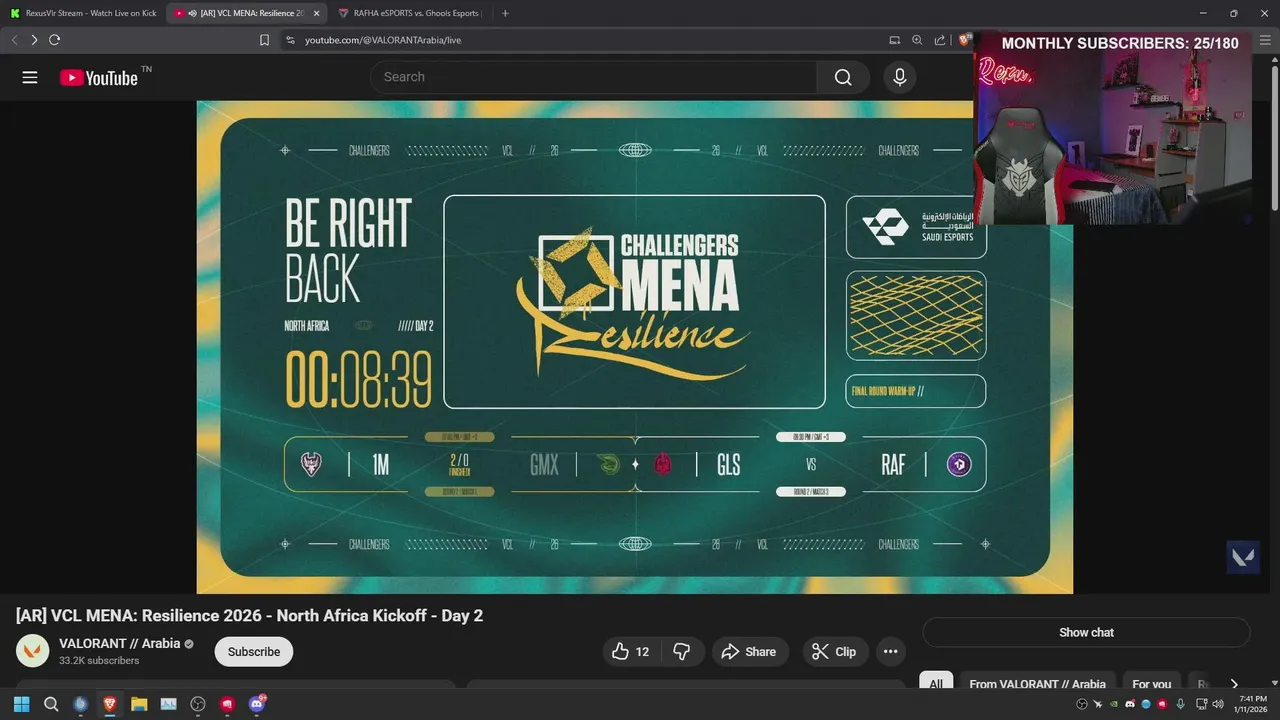Viewport: 1280px width, 720px height.
Task: Open Discord from taskbar
Action: pyautogui.click(x=257, y=704)
